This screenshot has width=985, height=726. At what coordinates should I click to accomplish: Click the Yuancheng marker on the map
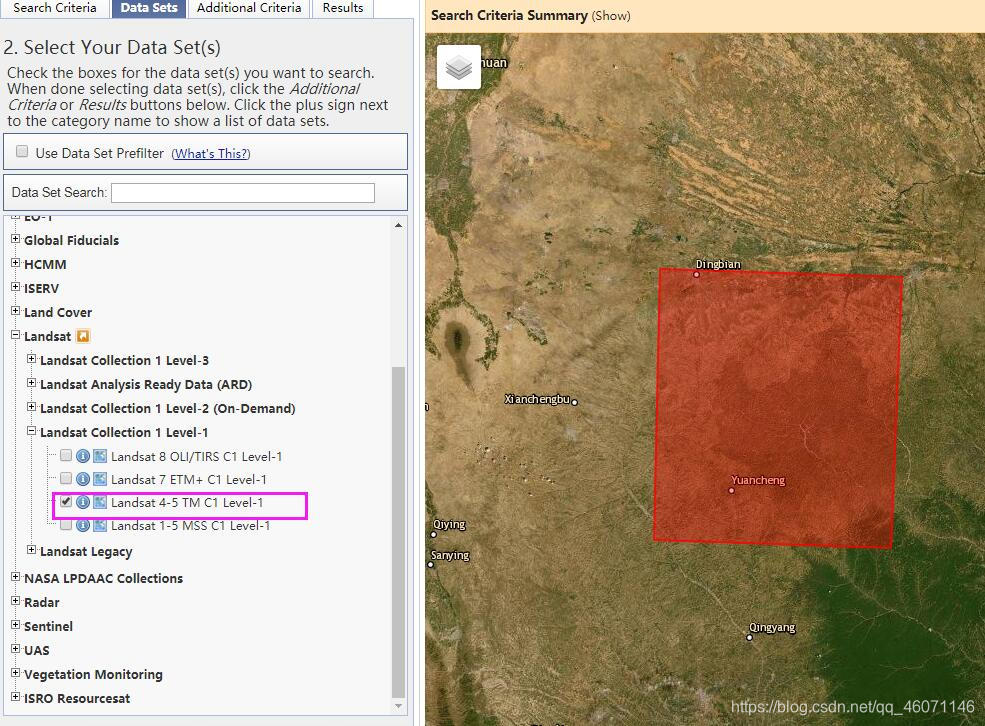[731, 490]
